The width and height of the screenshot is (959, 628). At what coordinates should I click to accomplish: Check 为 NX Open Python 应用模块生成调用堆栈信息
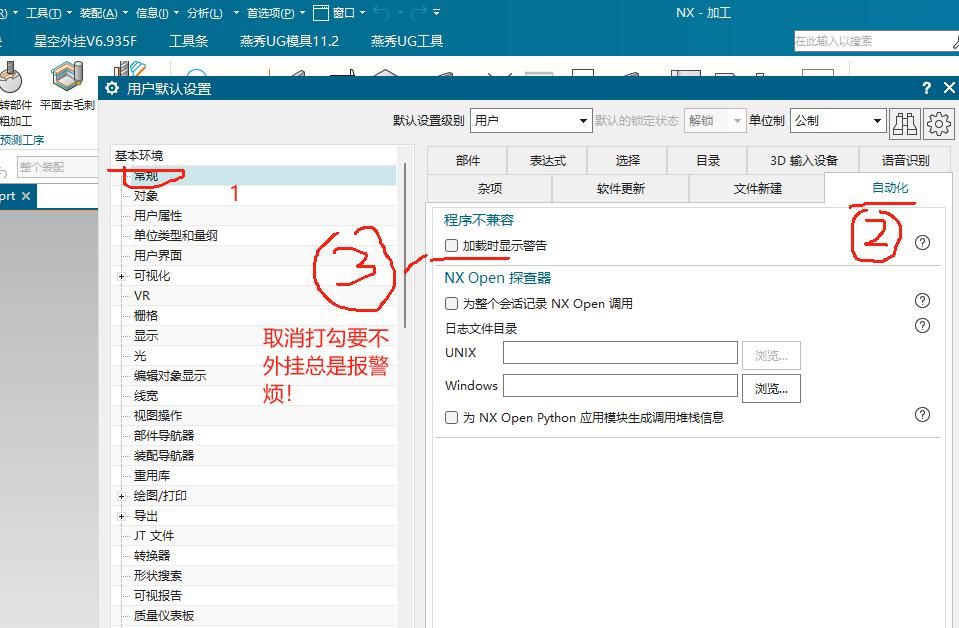(x=451, y=417)
